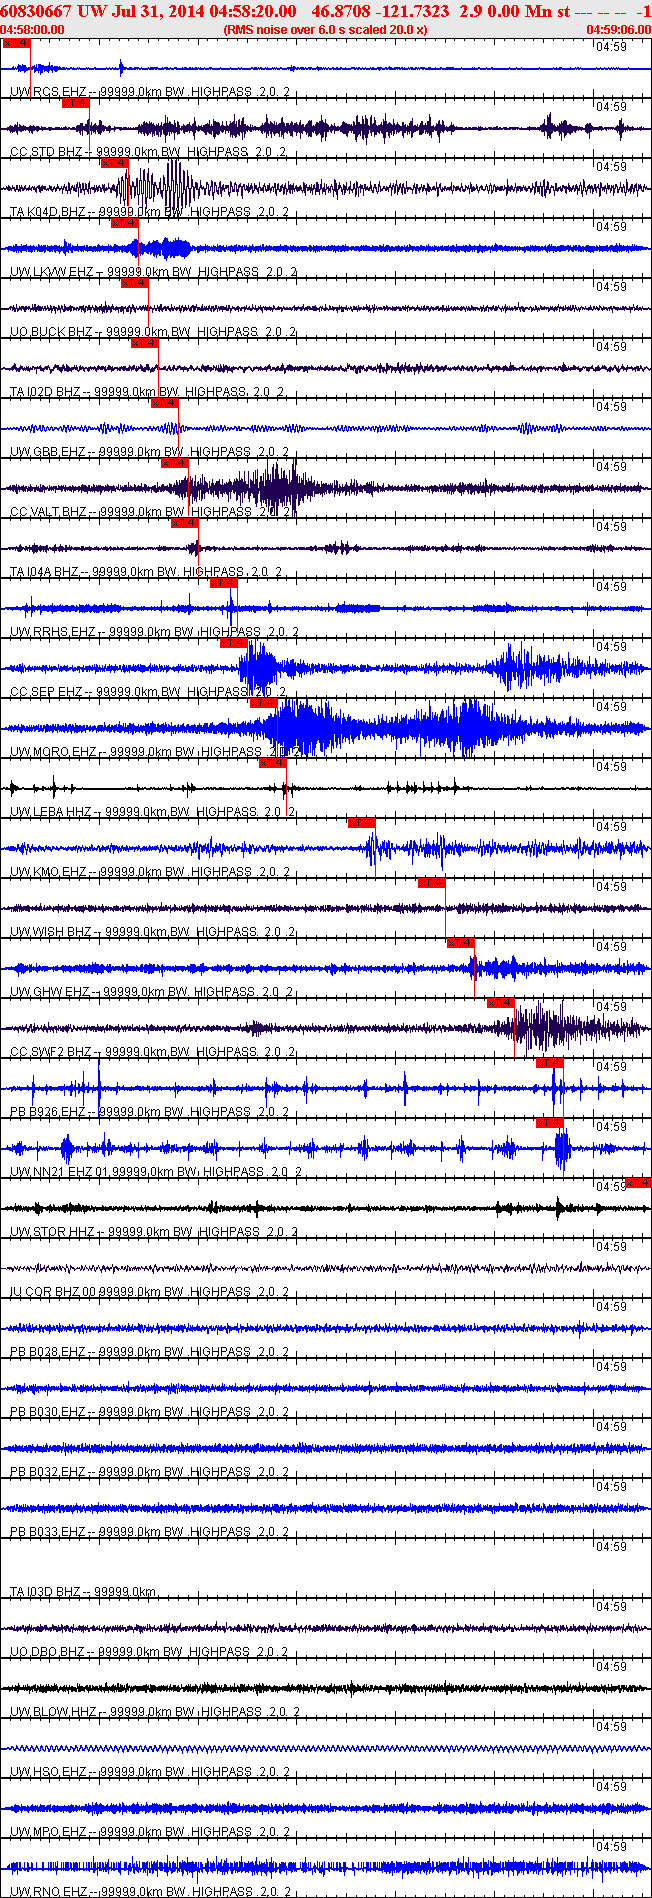
Task: Select the red pick flag on UW.RRHS trace
Action: pyautogui.click(x=224, y=583)
